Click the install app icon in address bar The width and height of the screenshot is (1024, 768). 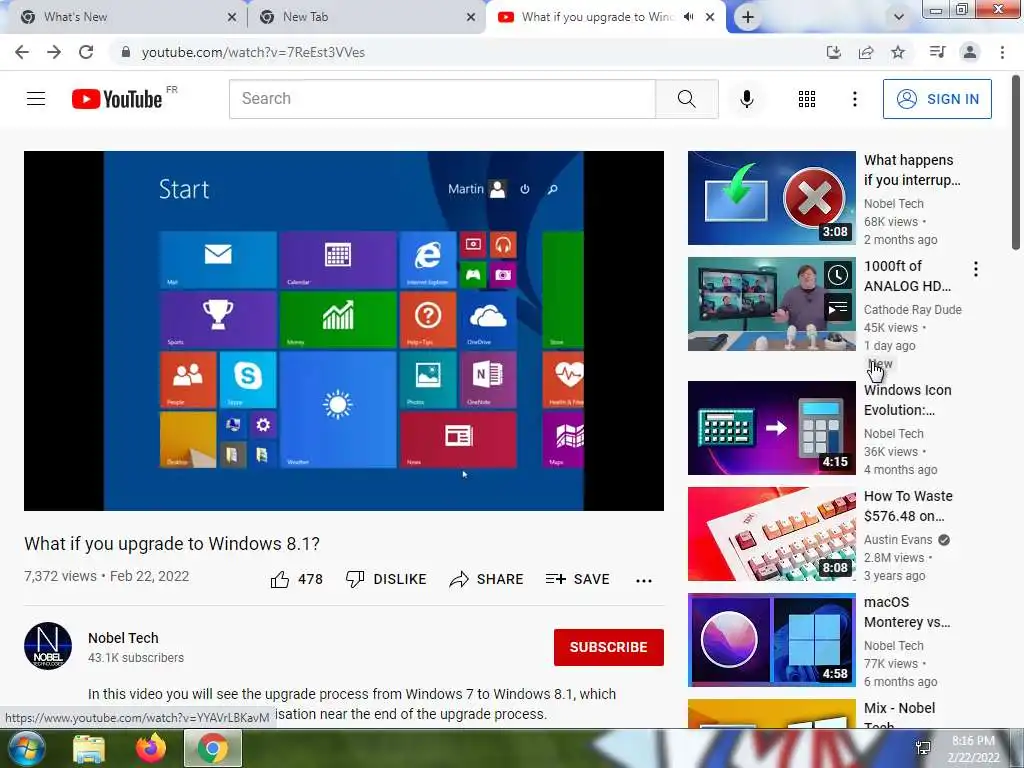[833, 52]
